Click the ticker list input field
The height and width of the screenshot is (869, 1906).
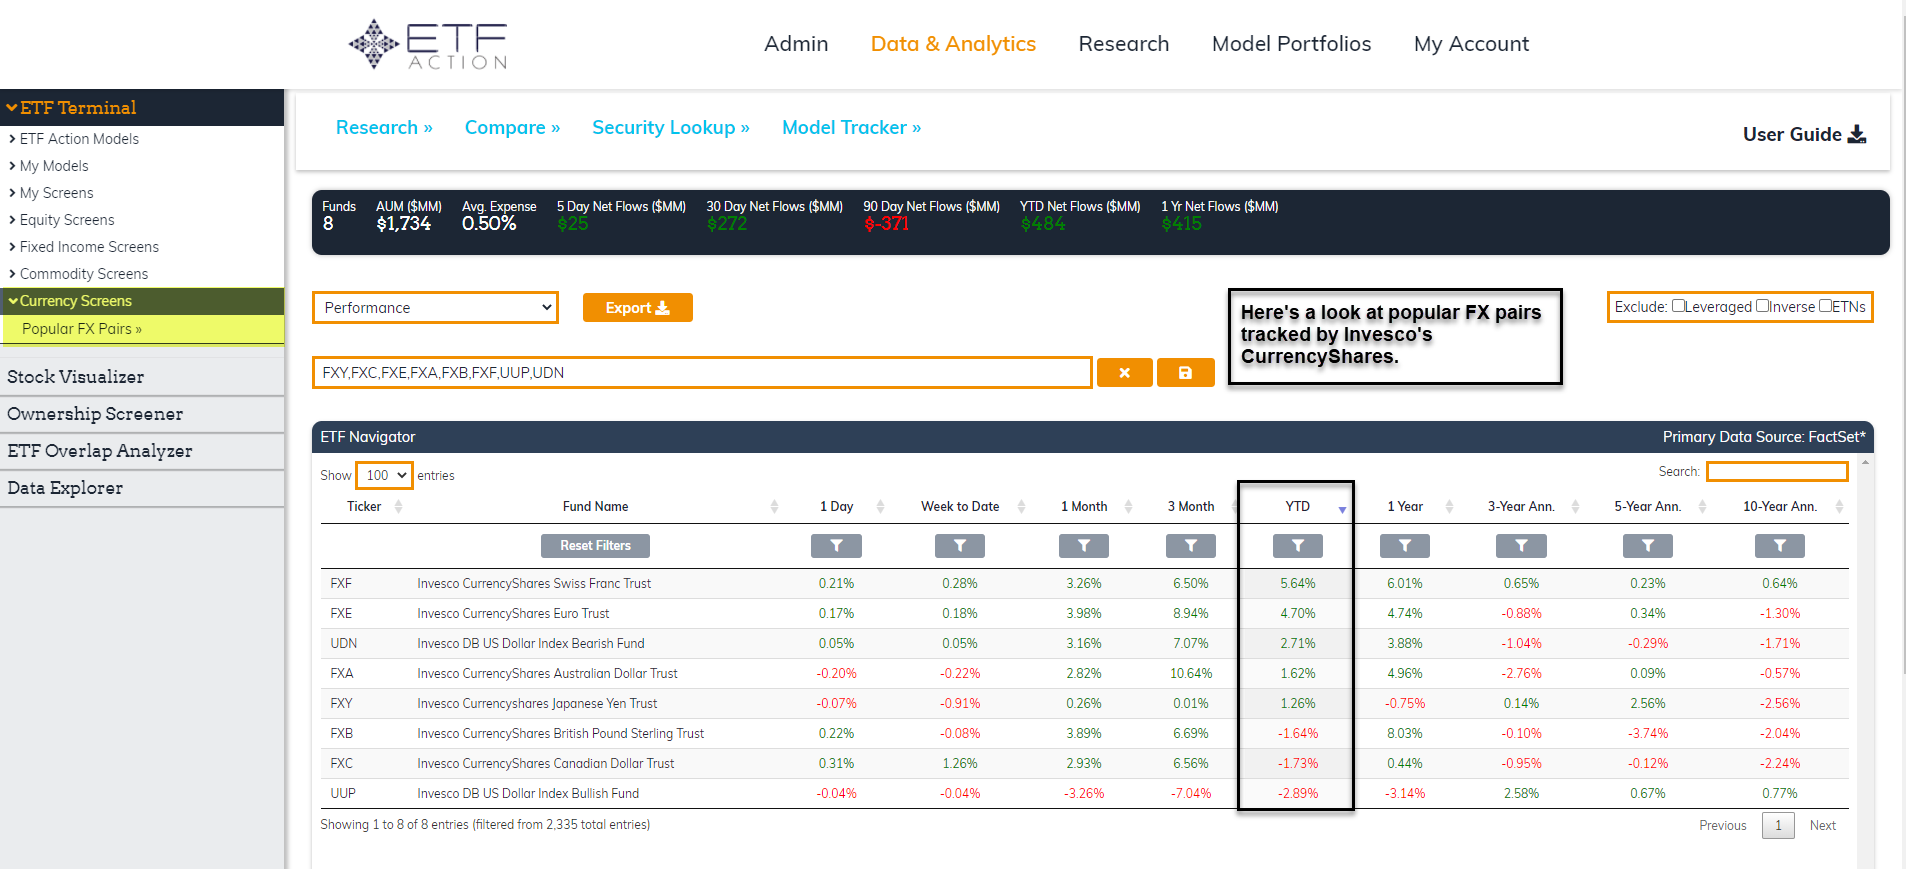[702, 373]
